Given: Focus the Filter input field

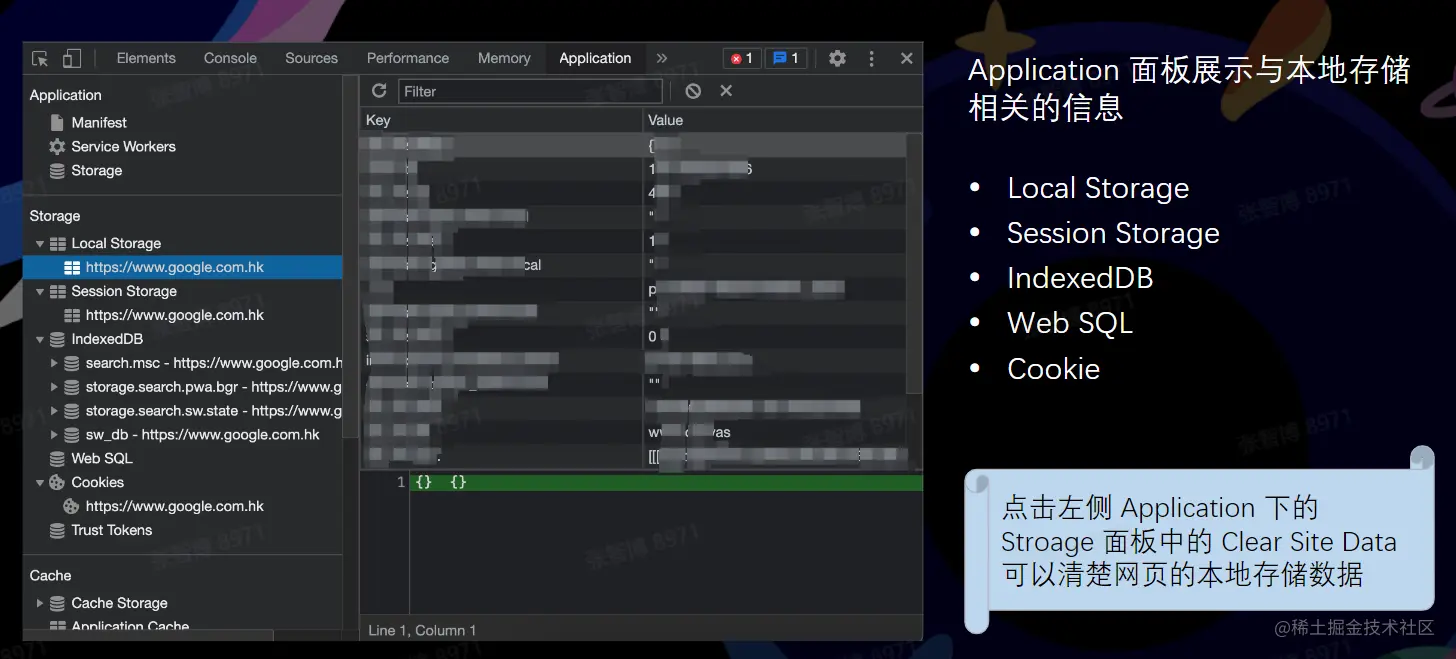Looking at the screenshot, I should (530, 91).
